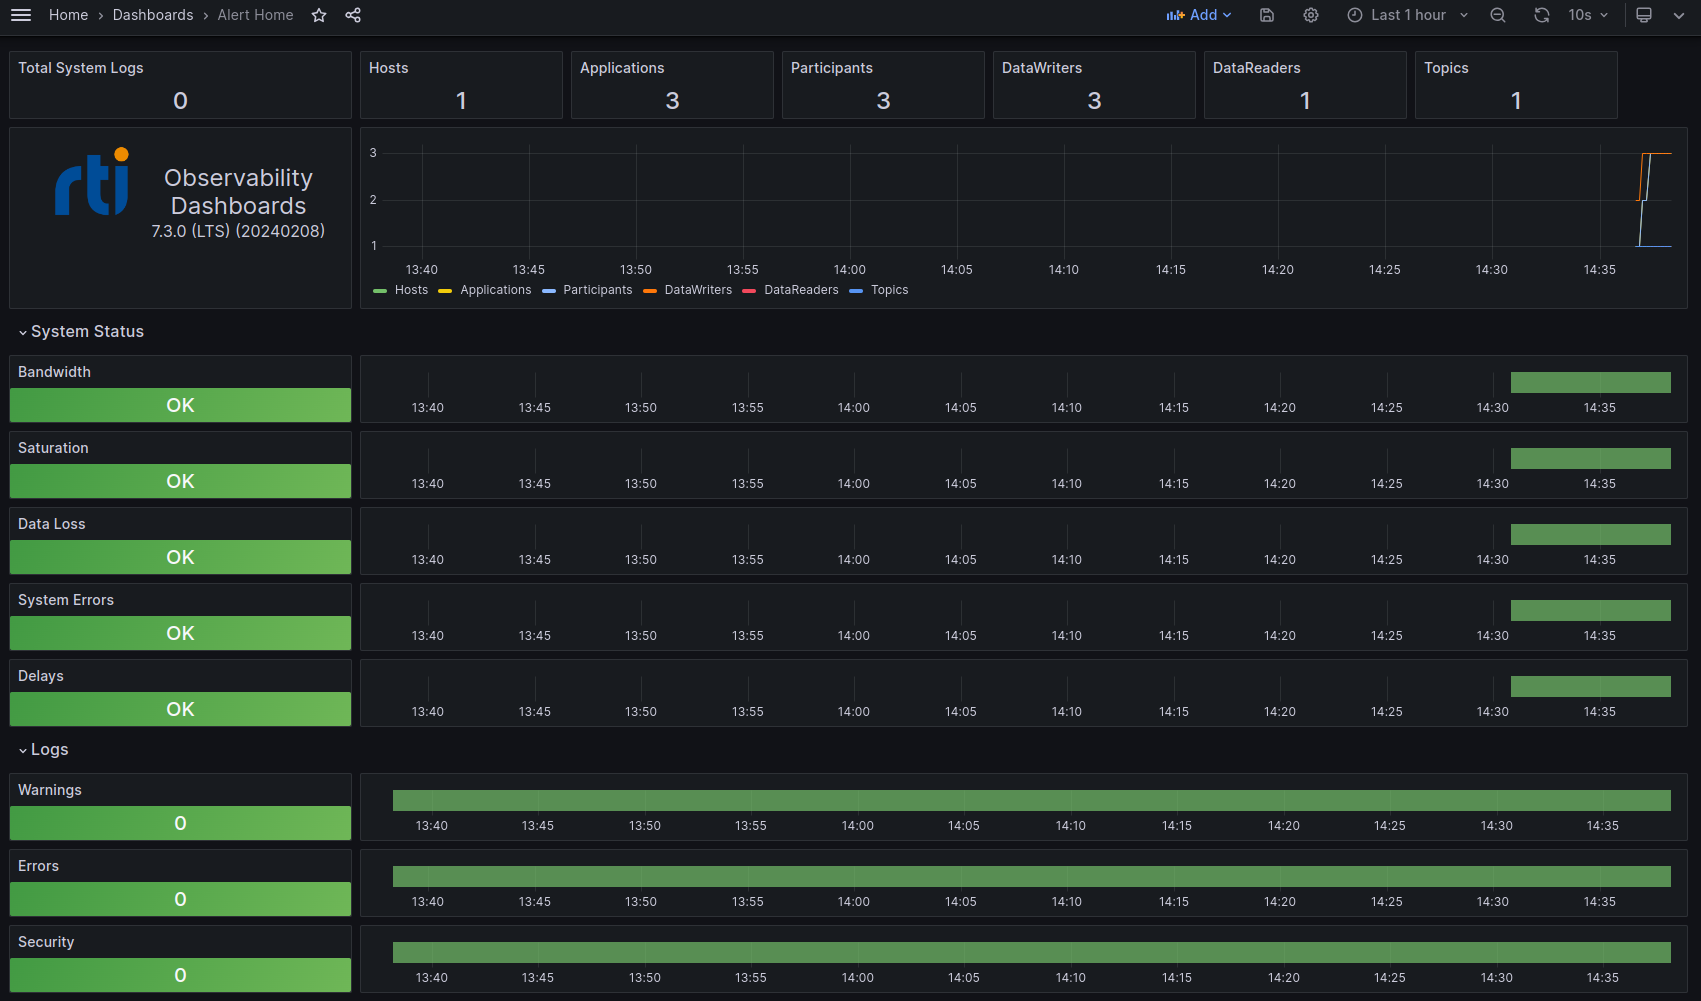
Task: Click the Alert Home breadcrumb title
Action: coord(255,15)
